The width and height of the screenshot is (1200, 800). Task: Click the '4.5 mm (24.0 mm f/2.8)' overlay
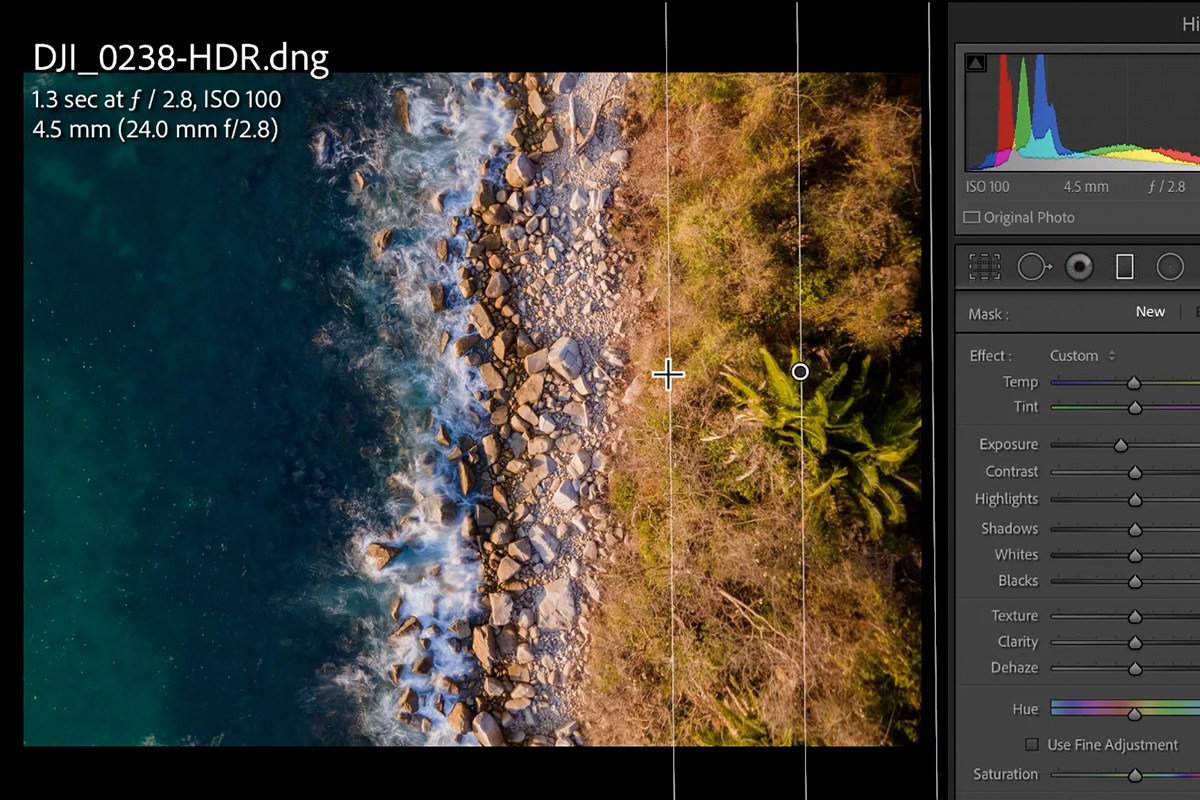[x=155, y=129]
